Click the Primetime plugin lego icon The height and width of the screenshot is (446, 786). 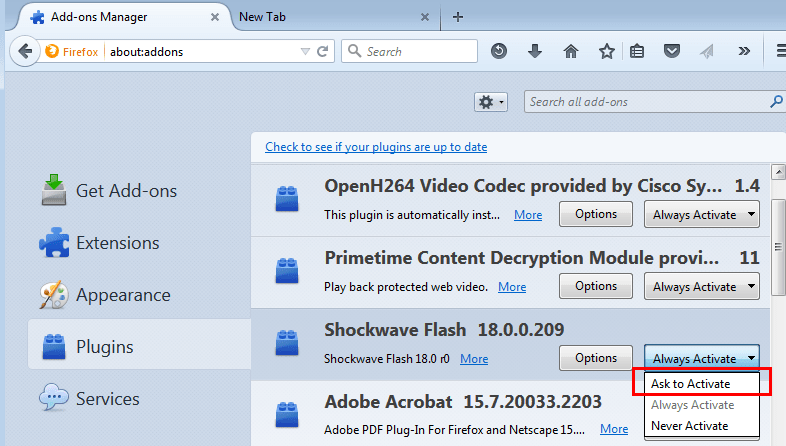tap(287, 271)
